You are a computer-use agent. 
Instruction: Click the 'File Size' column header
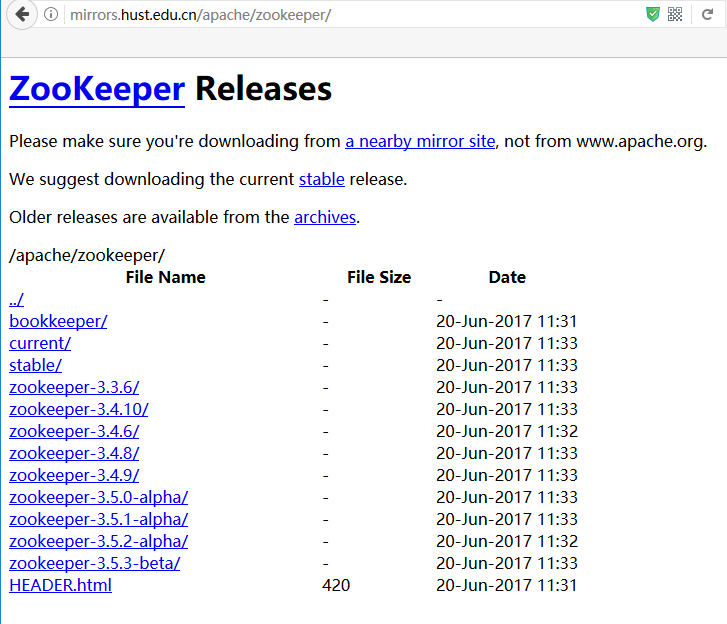click(x=379, y=277)
